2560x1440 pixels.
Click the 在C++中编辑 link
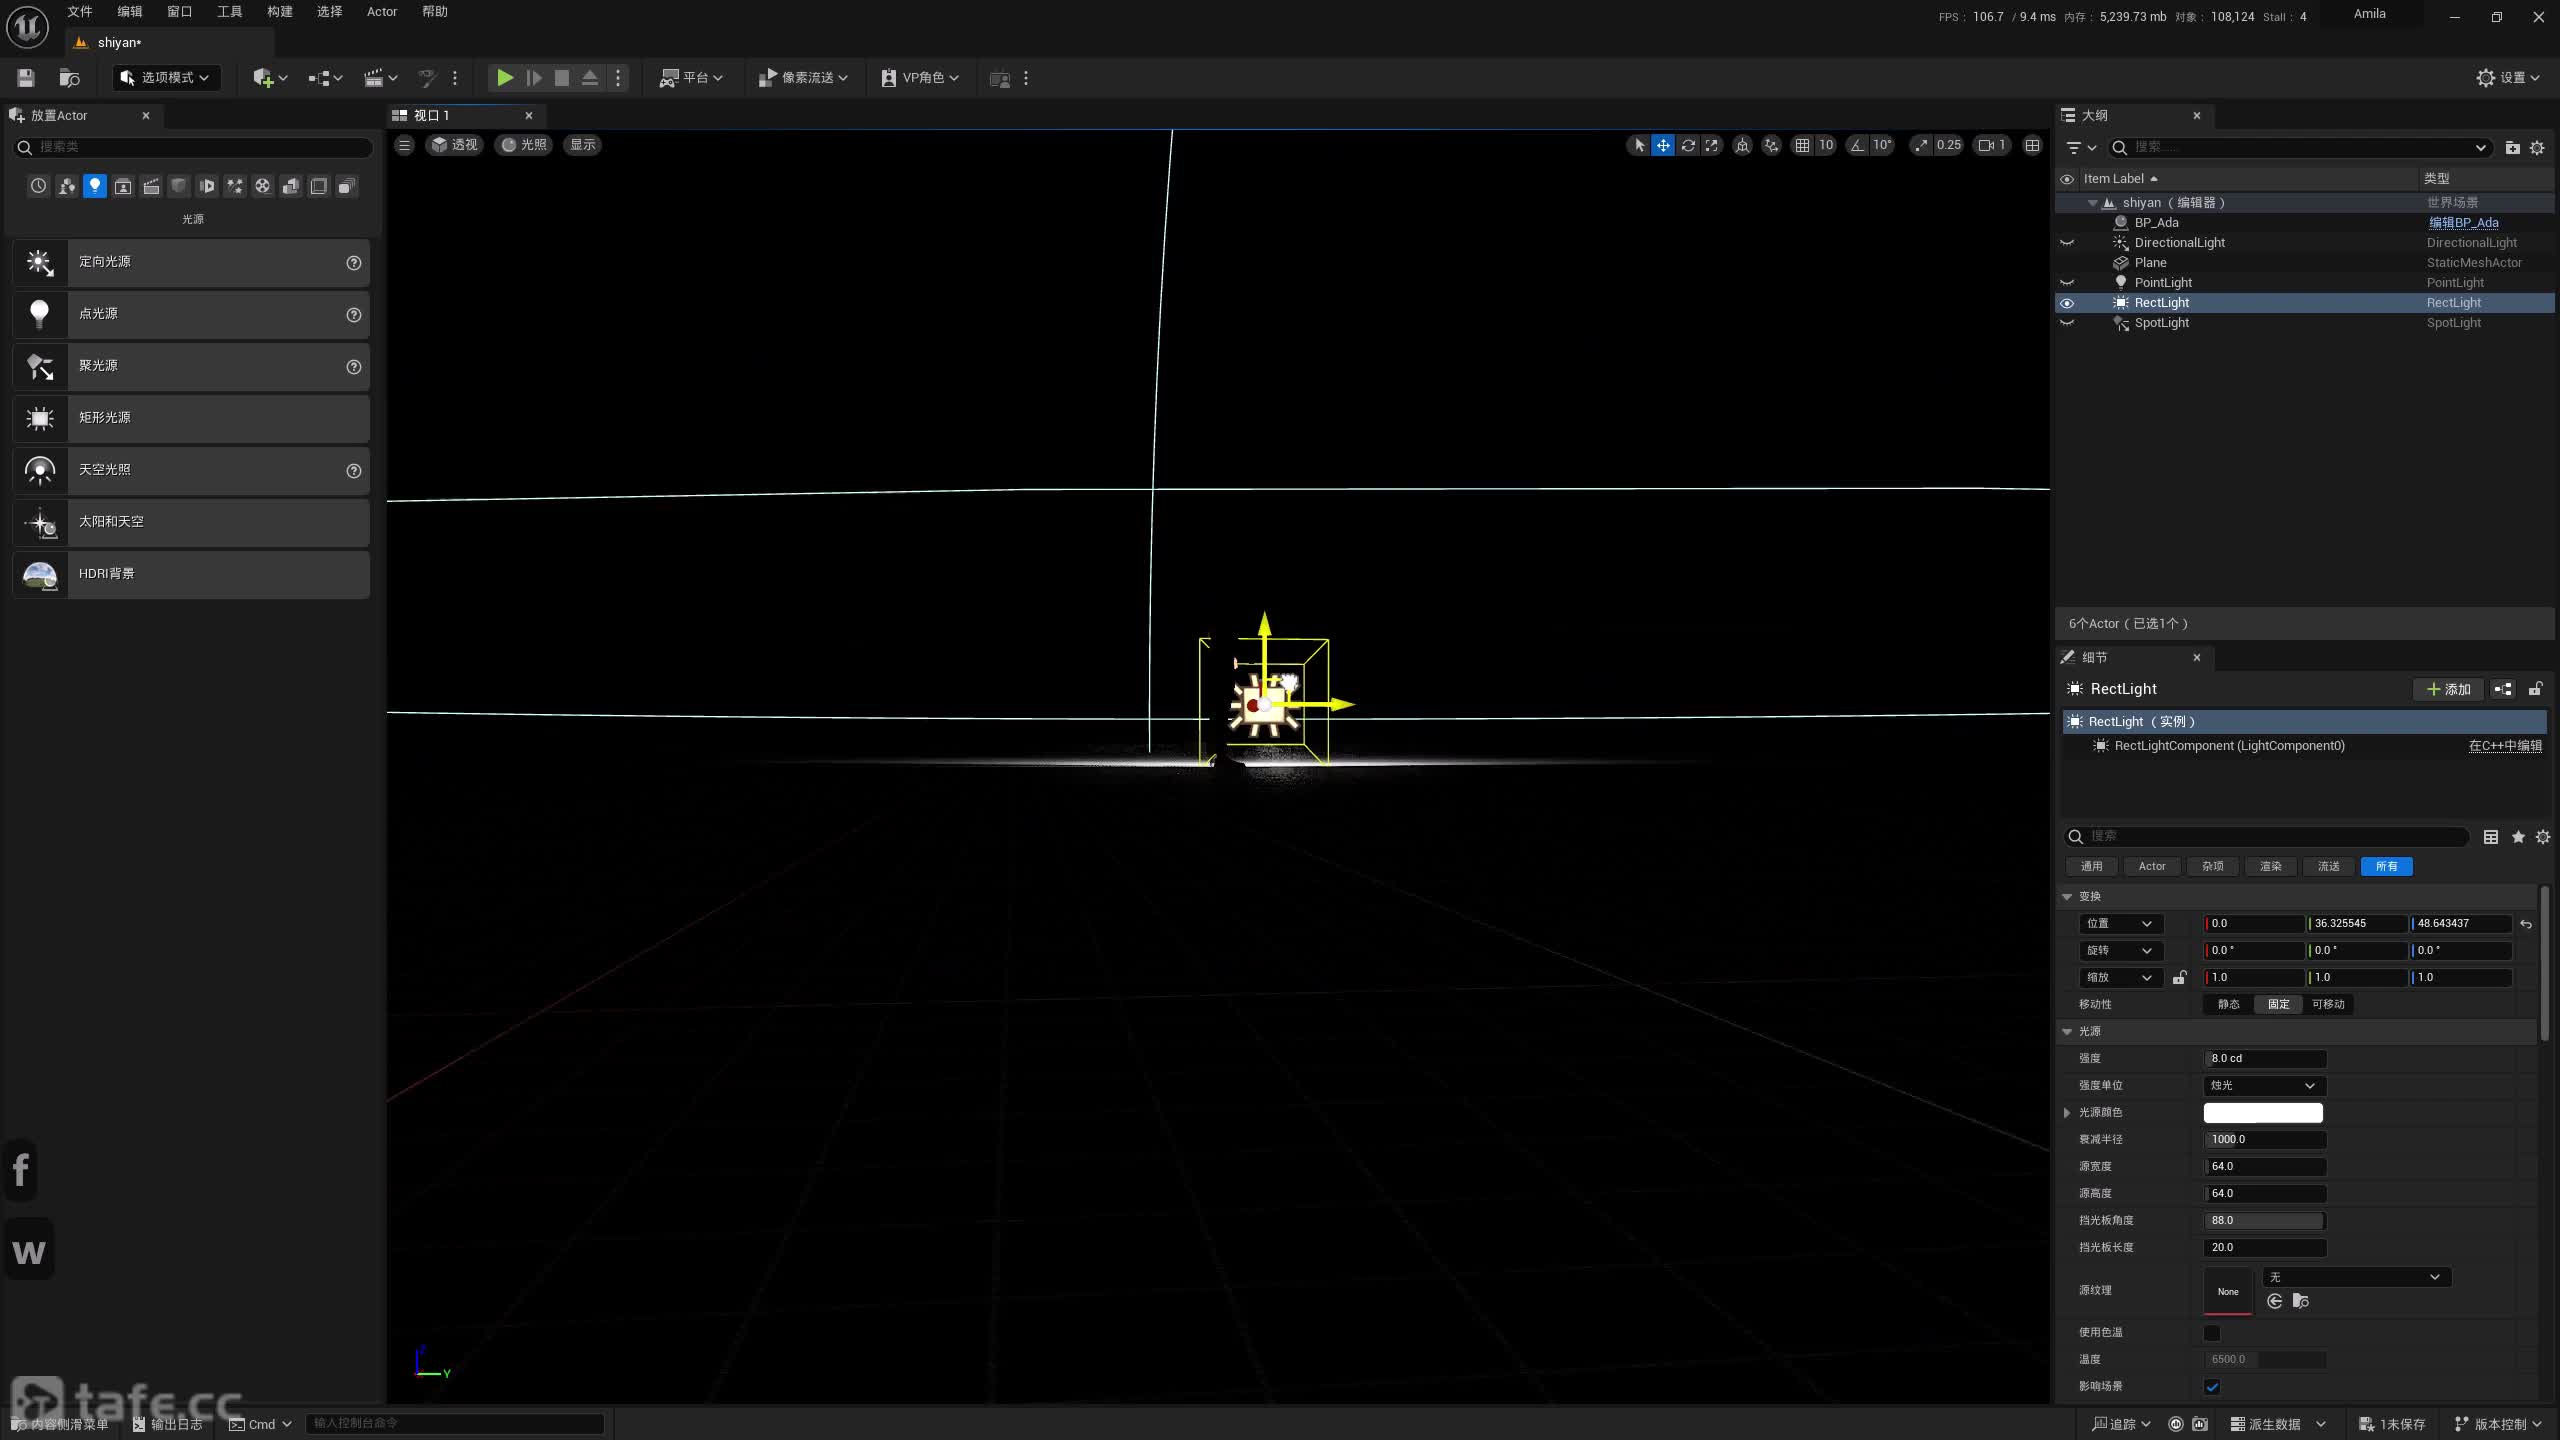pos(2505,746)
